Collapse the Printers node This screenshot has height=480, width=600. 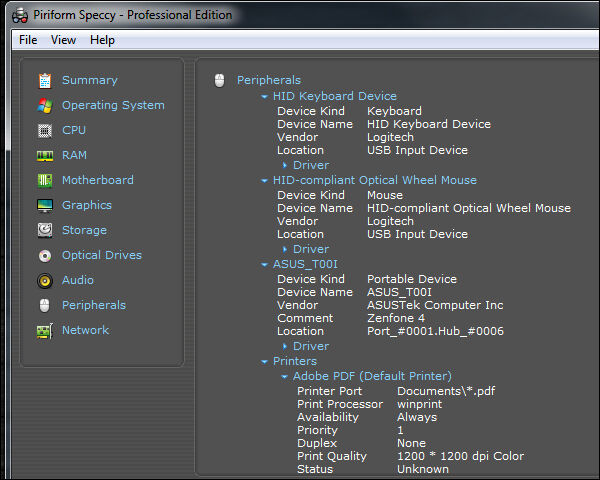[264, 361]
